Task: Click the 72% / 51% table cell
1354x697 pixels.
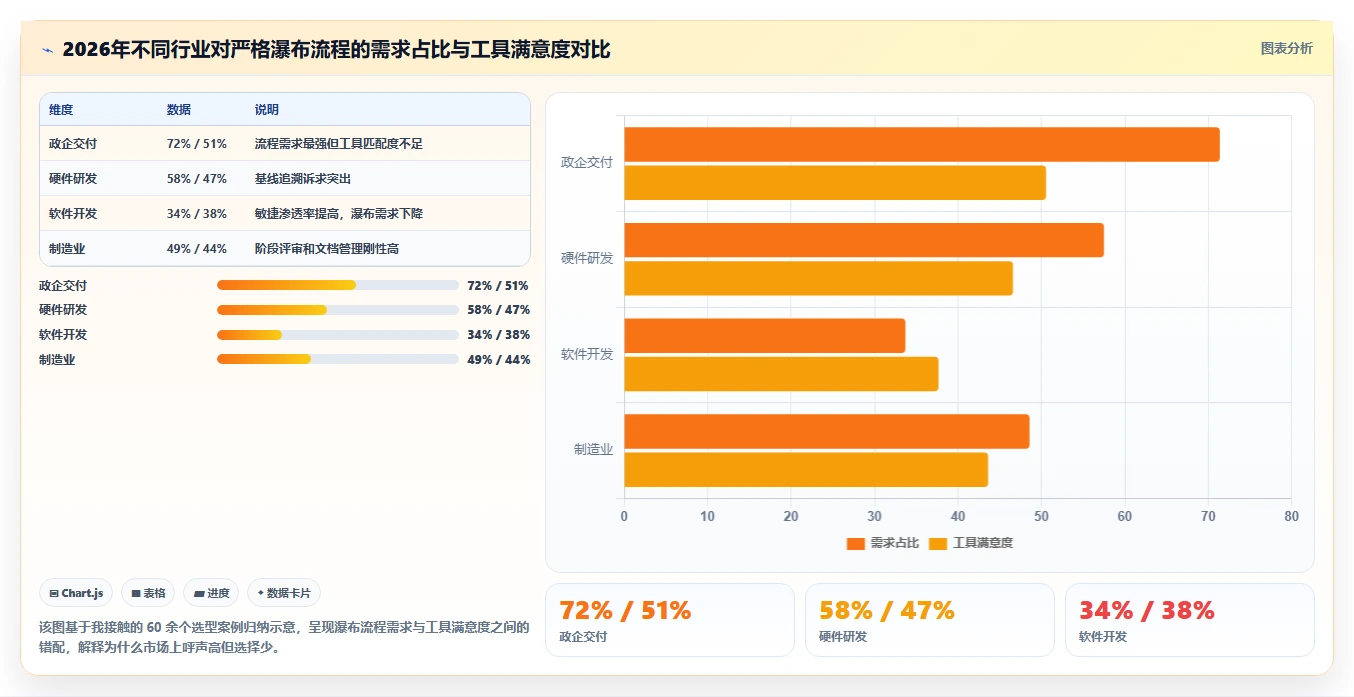Action: (x=197, y=144)
